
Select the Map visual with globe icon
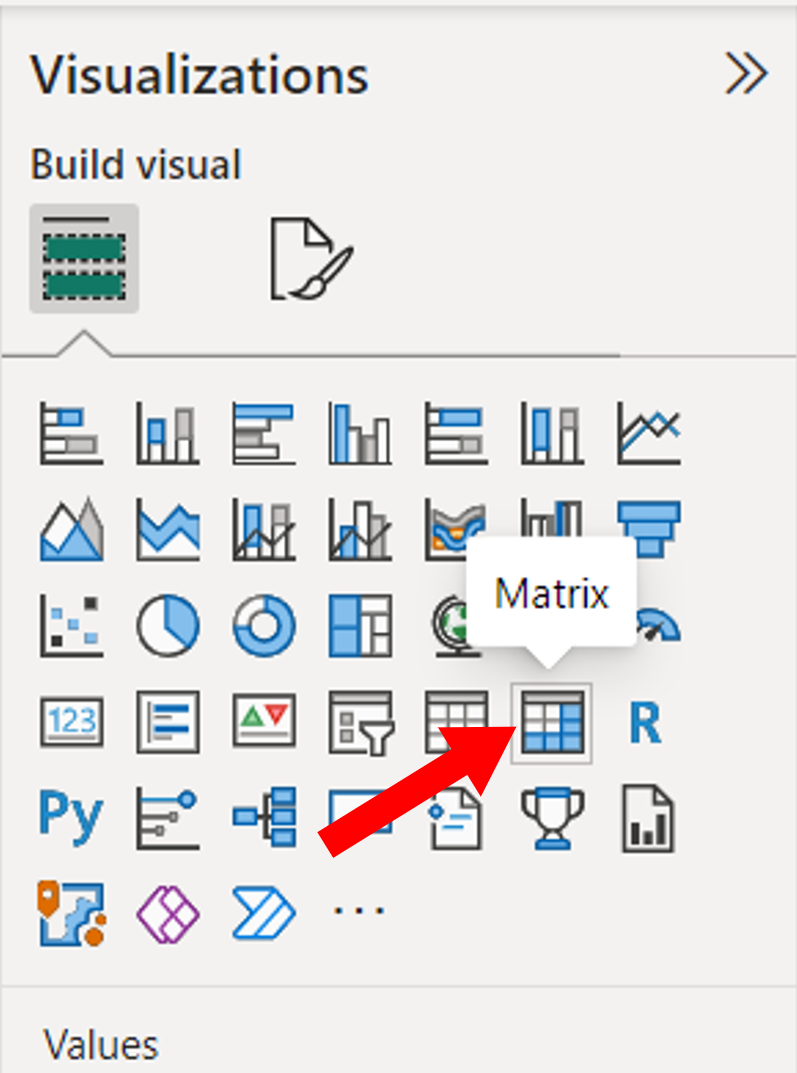point(456,625)
